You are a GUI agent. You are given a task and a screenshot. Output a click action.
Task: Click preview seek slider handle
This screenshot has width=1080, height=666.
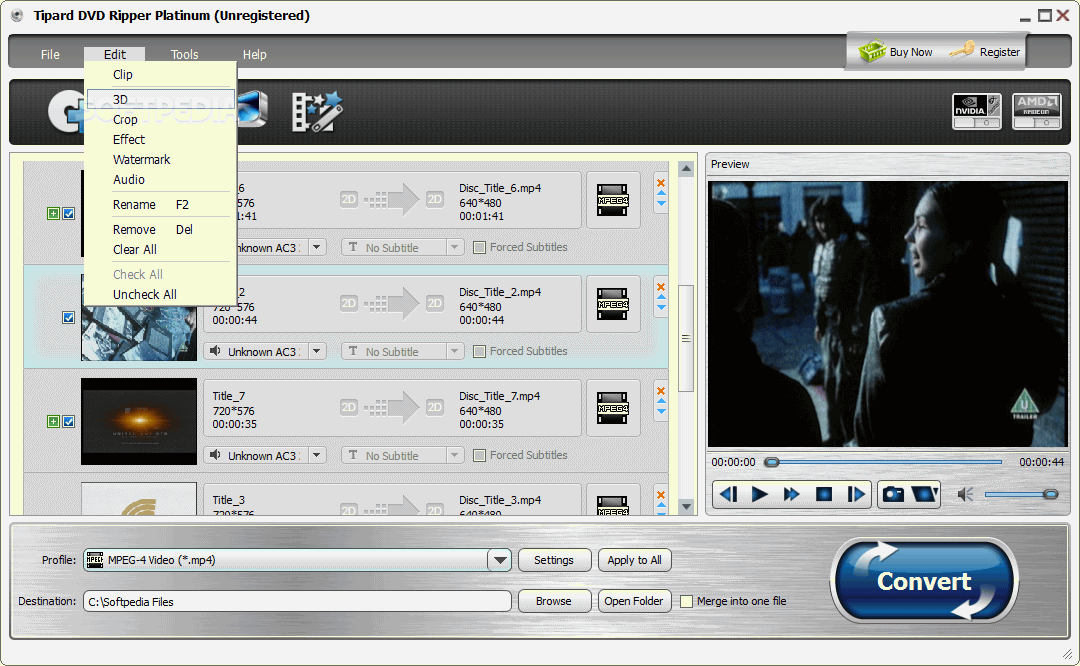pos(772,462)
